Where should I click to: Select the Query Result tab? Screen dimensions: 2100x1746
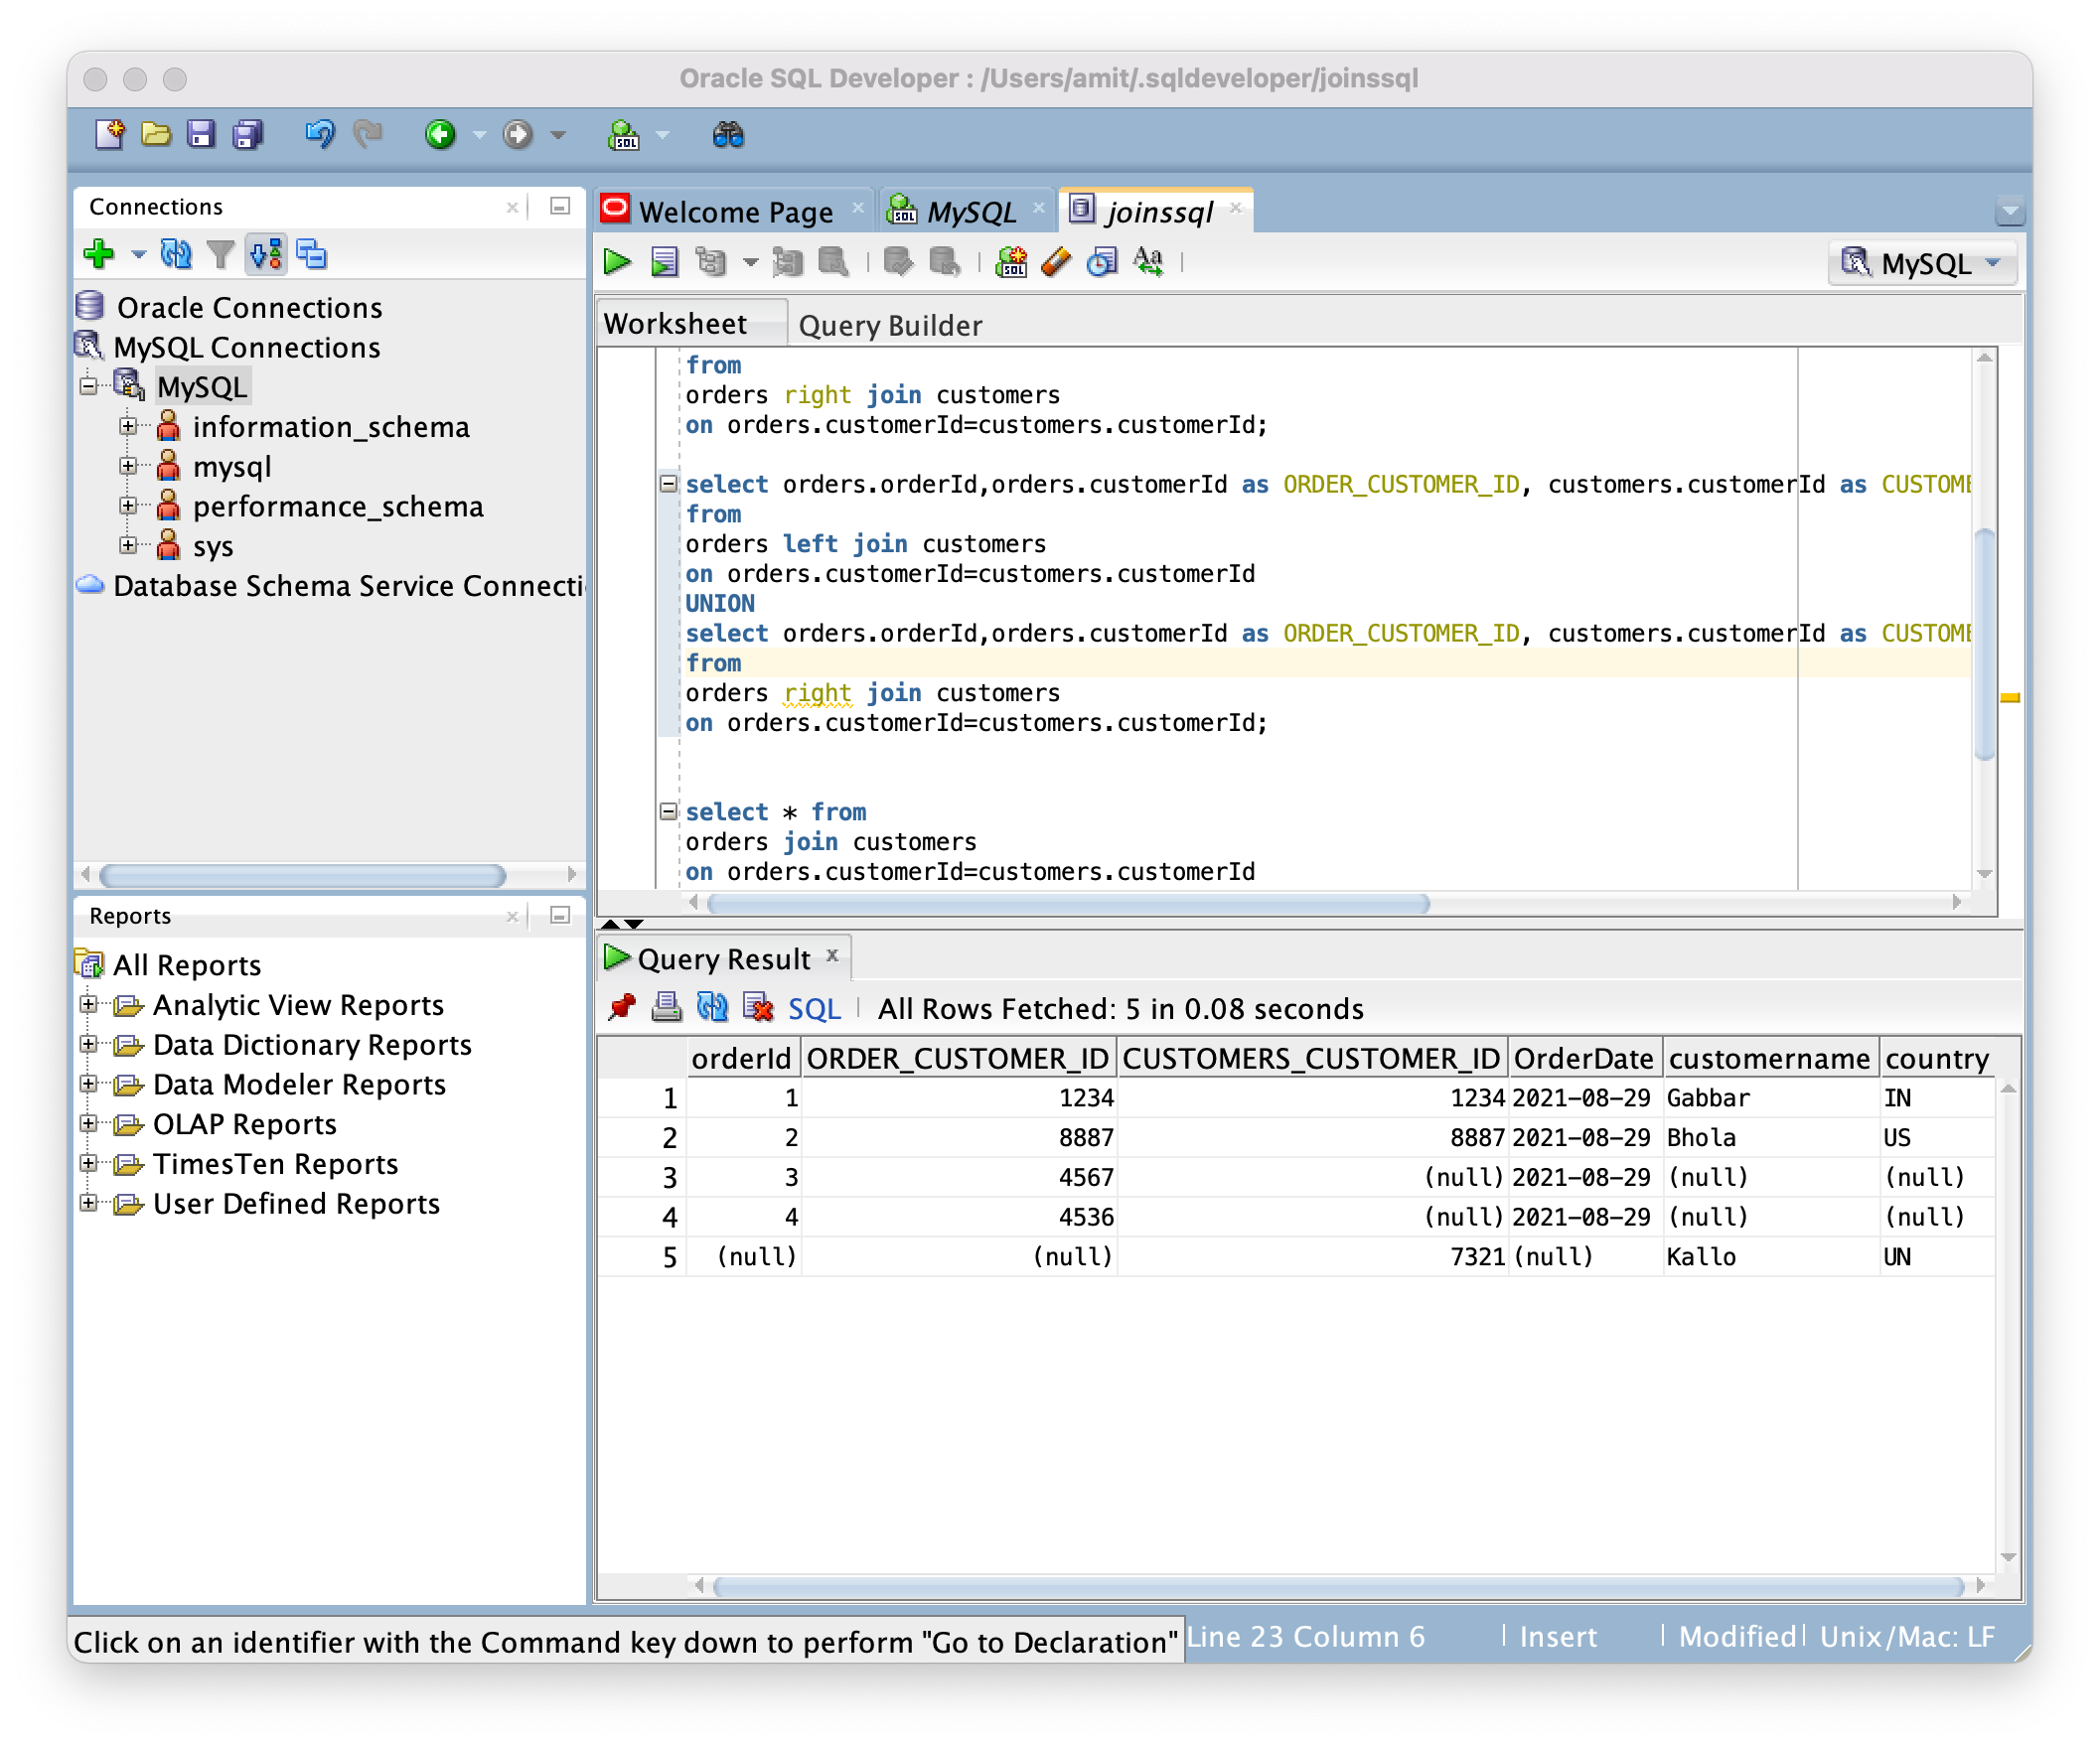723,960
